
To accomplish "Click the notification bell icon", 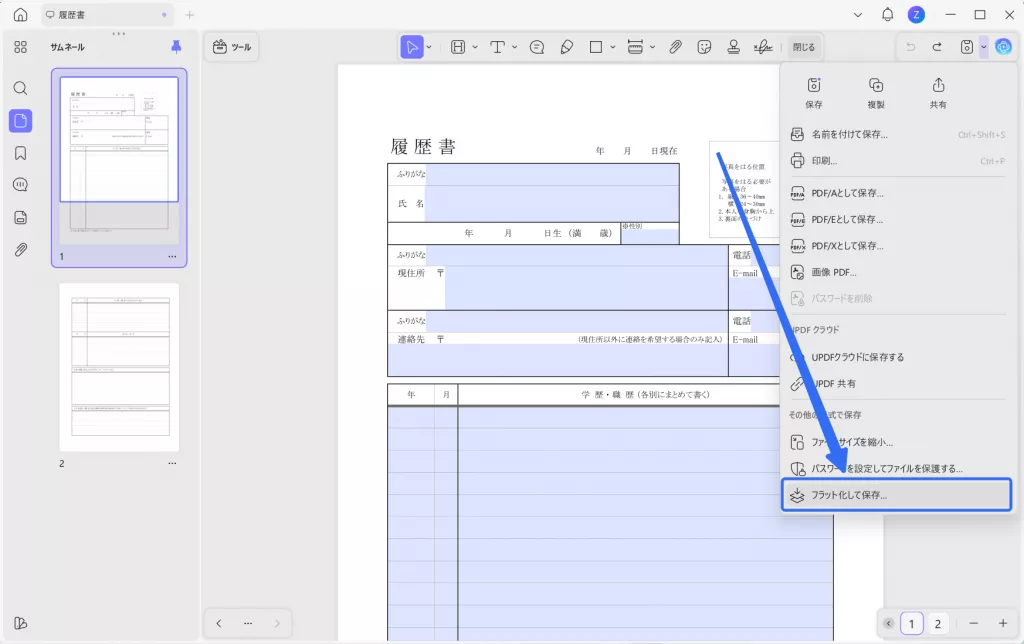I will [887, 15].
